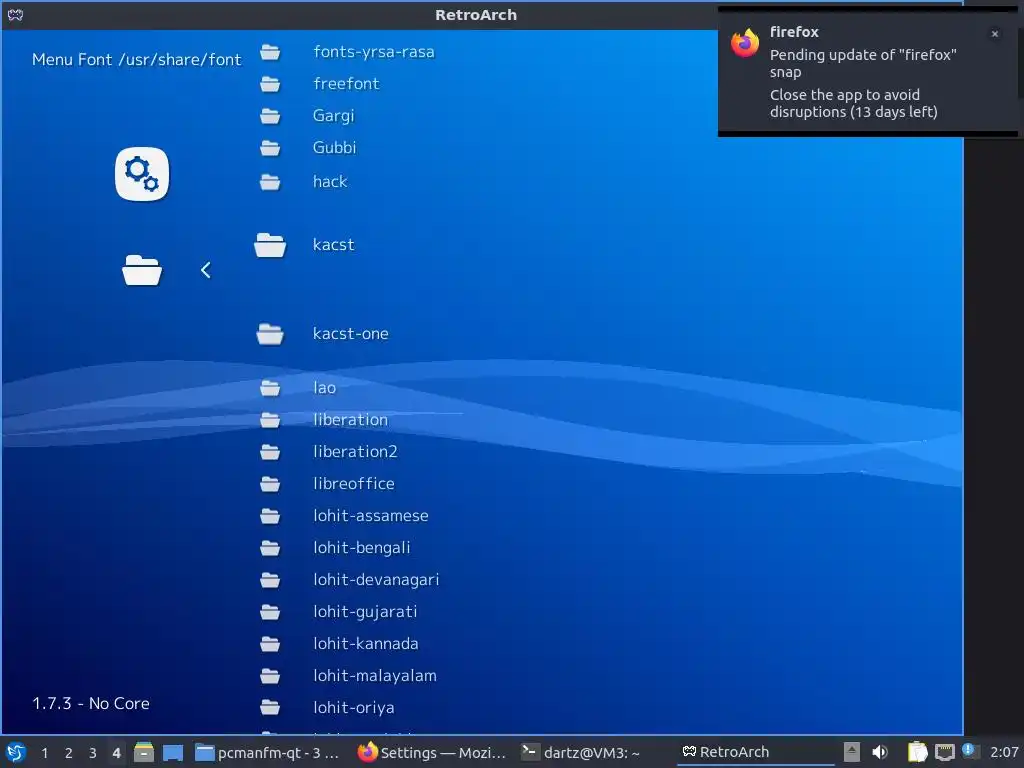Click folder icon next to liberation

coord(270,420)
